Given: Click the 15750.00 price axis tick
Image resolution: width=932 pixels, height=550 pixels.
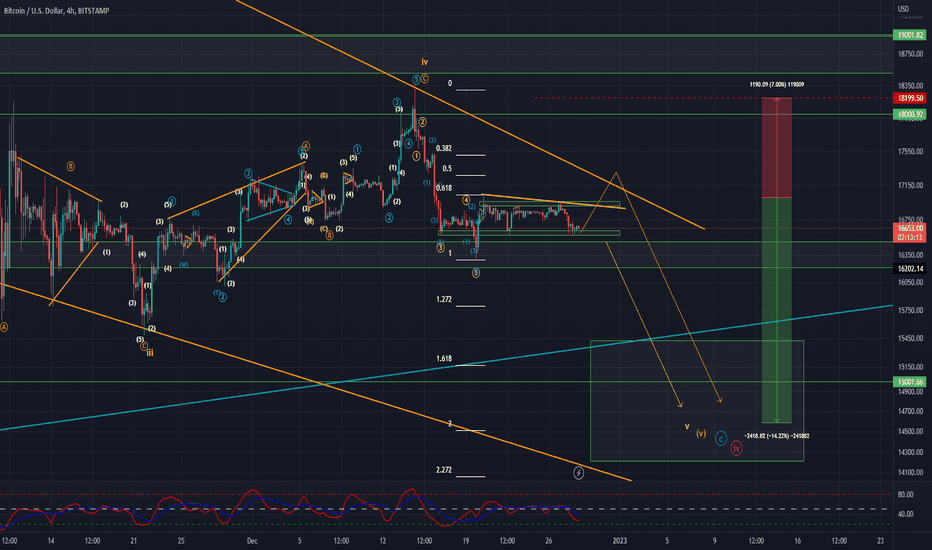Looking at the screenshot, I should (910, 310).
